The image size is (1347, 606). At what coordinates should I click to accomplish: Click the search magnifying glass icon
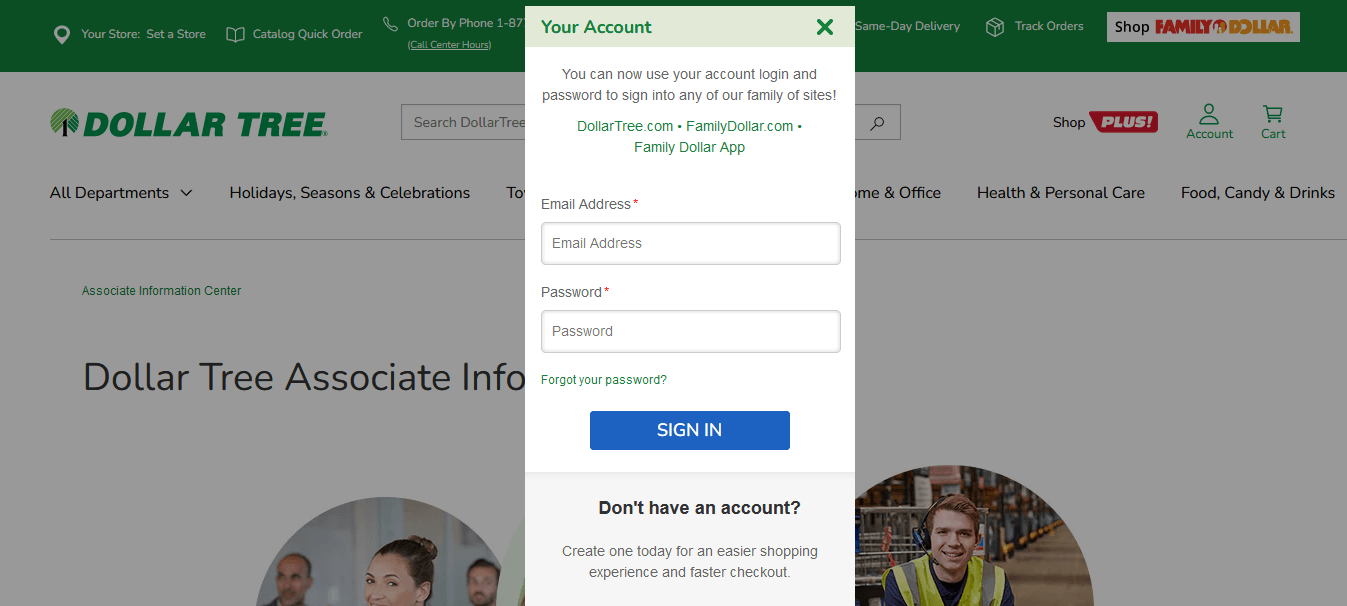(x=877, y=123)
